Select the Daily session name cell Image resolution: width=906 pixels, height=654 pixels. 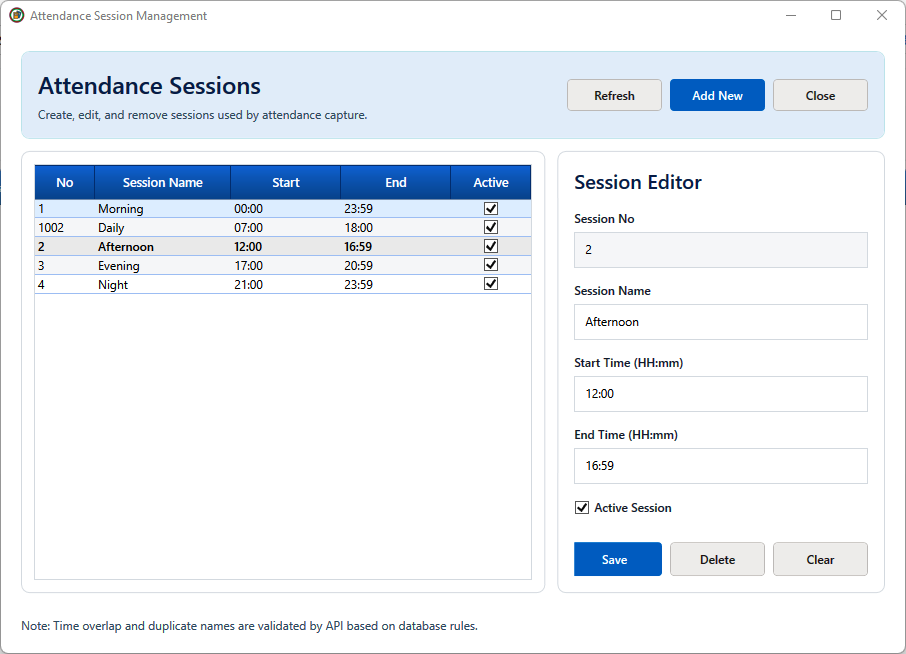click(x=162, y=228)
